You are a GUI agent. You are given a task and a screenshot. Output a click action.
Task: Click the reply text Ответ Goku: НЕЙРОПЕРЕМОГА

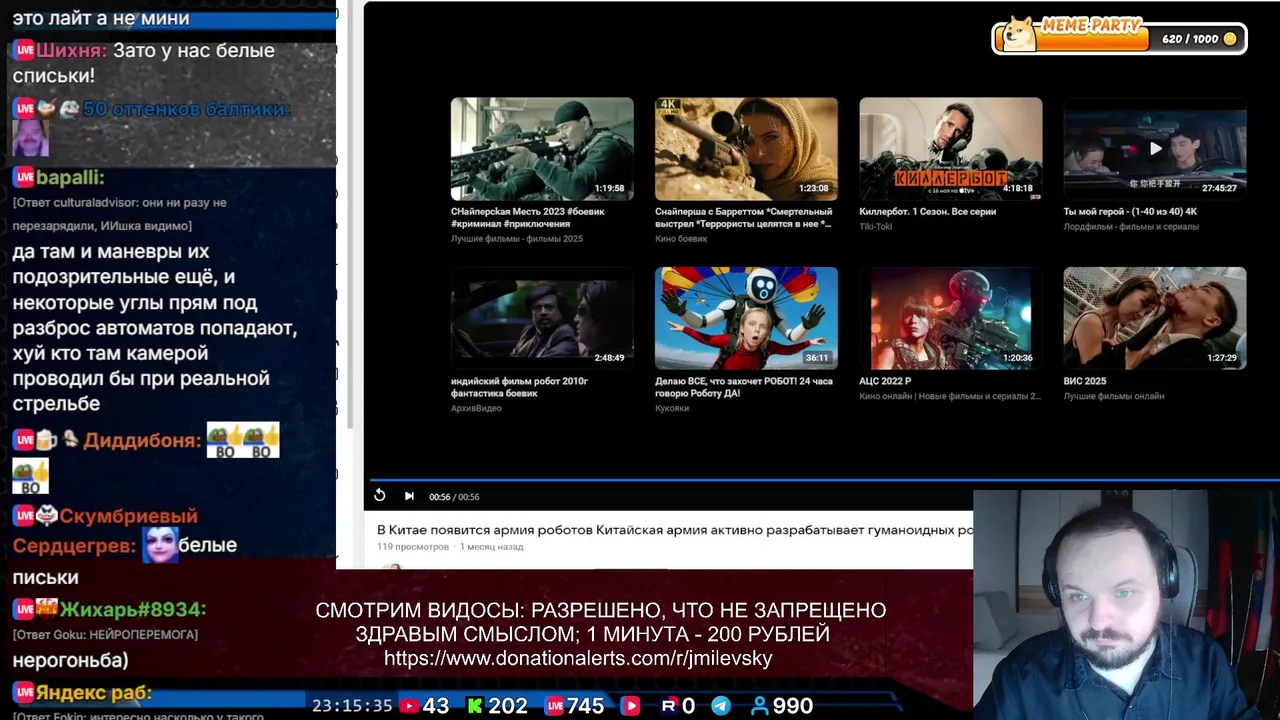click(105, 635)
